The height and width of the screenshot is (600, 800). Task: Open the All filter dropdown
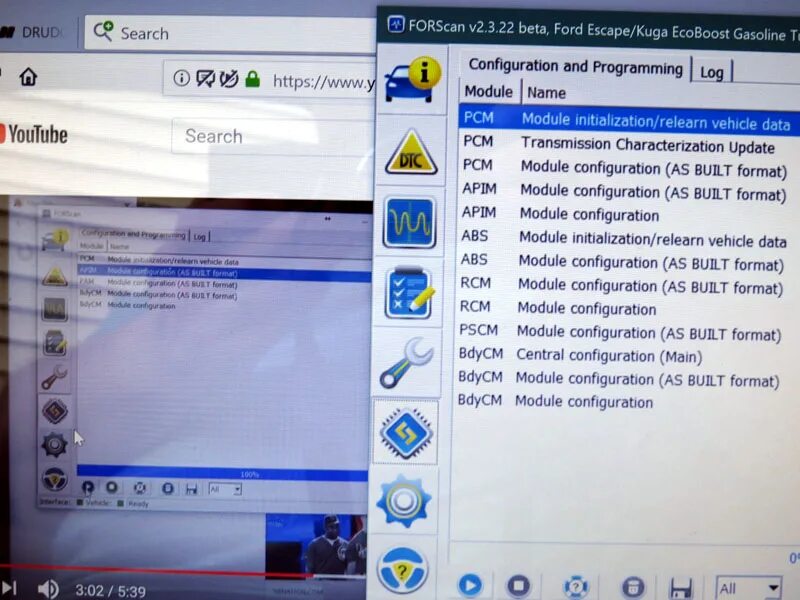(748, 588)
